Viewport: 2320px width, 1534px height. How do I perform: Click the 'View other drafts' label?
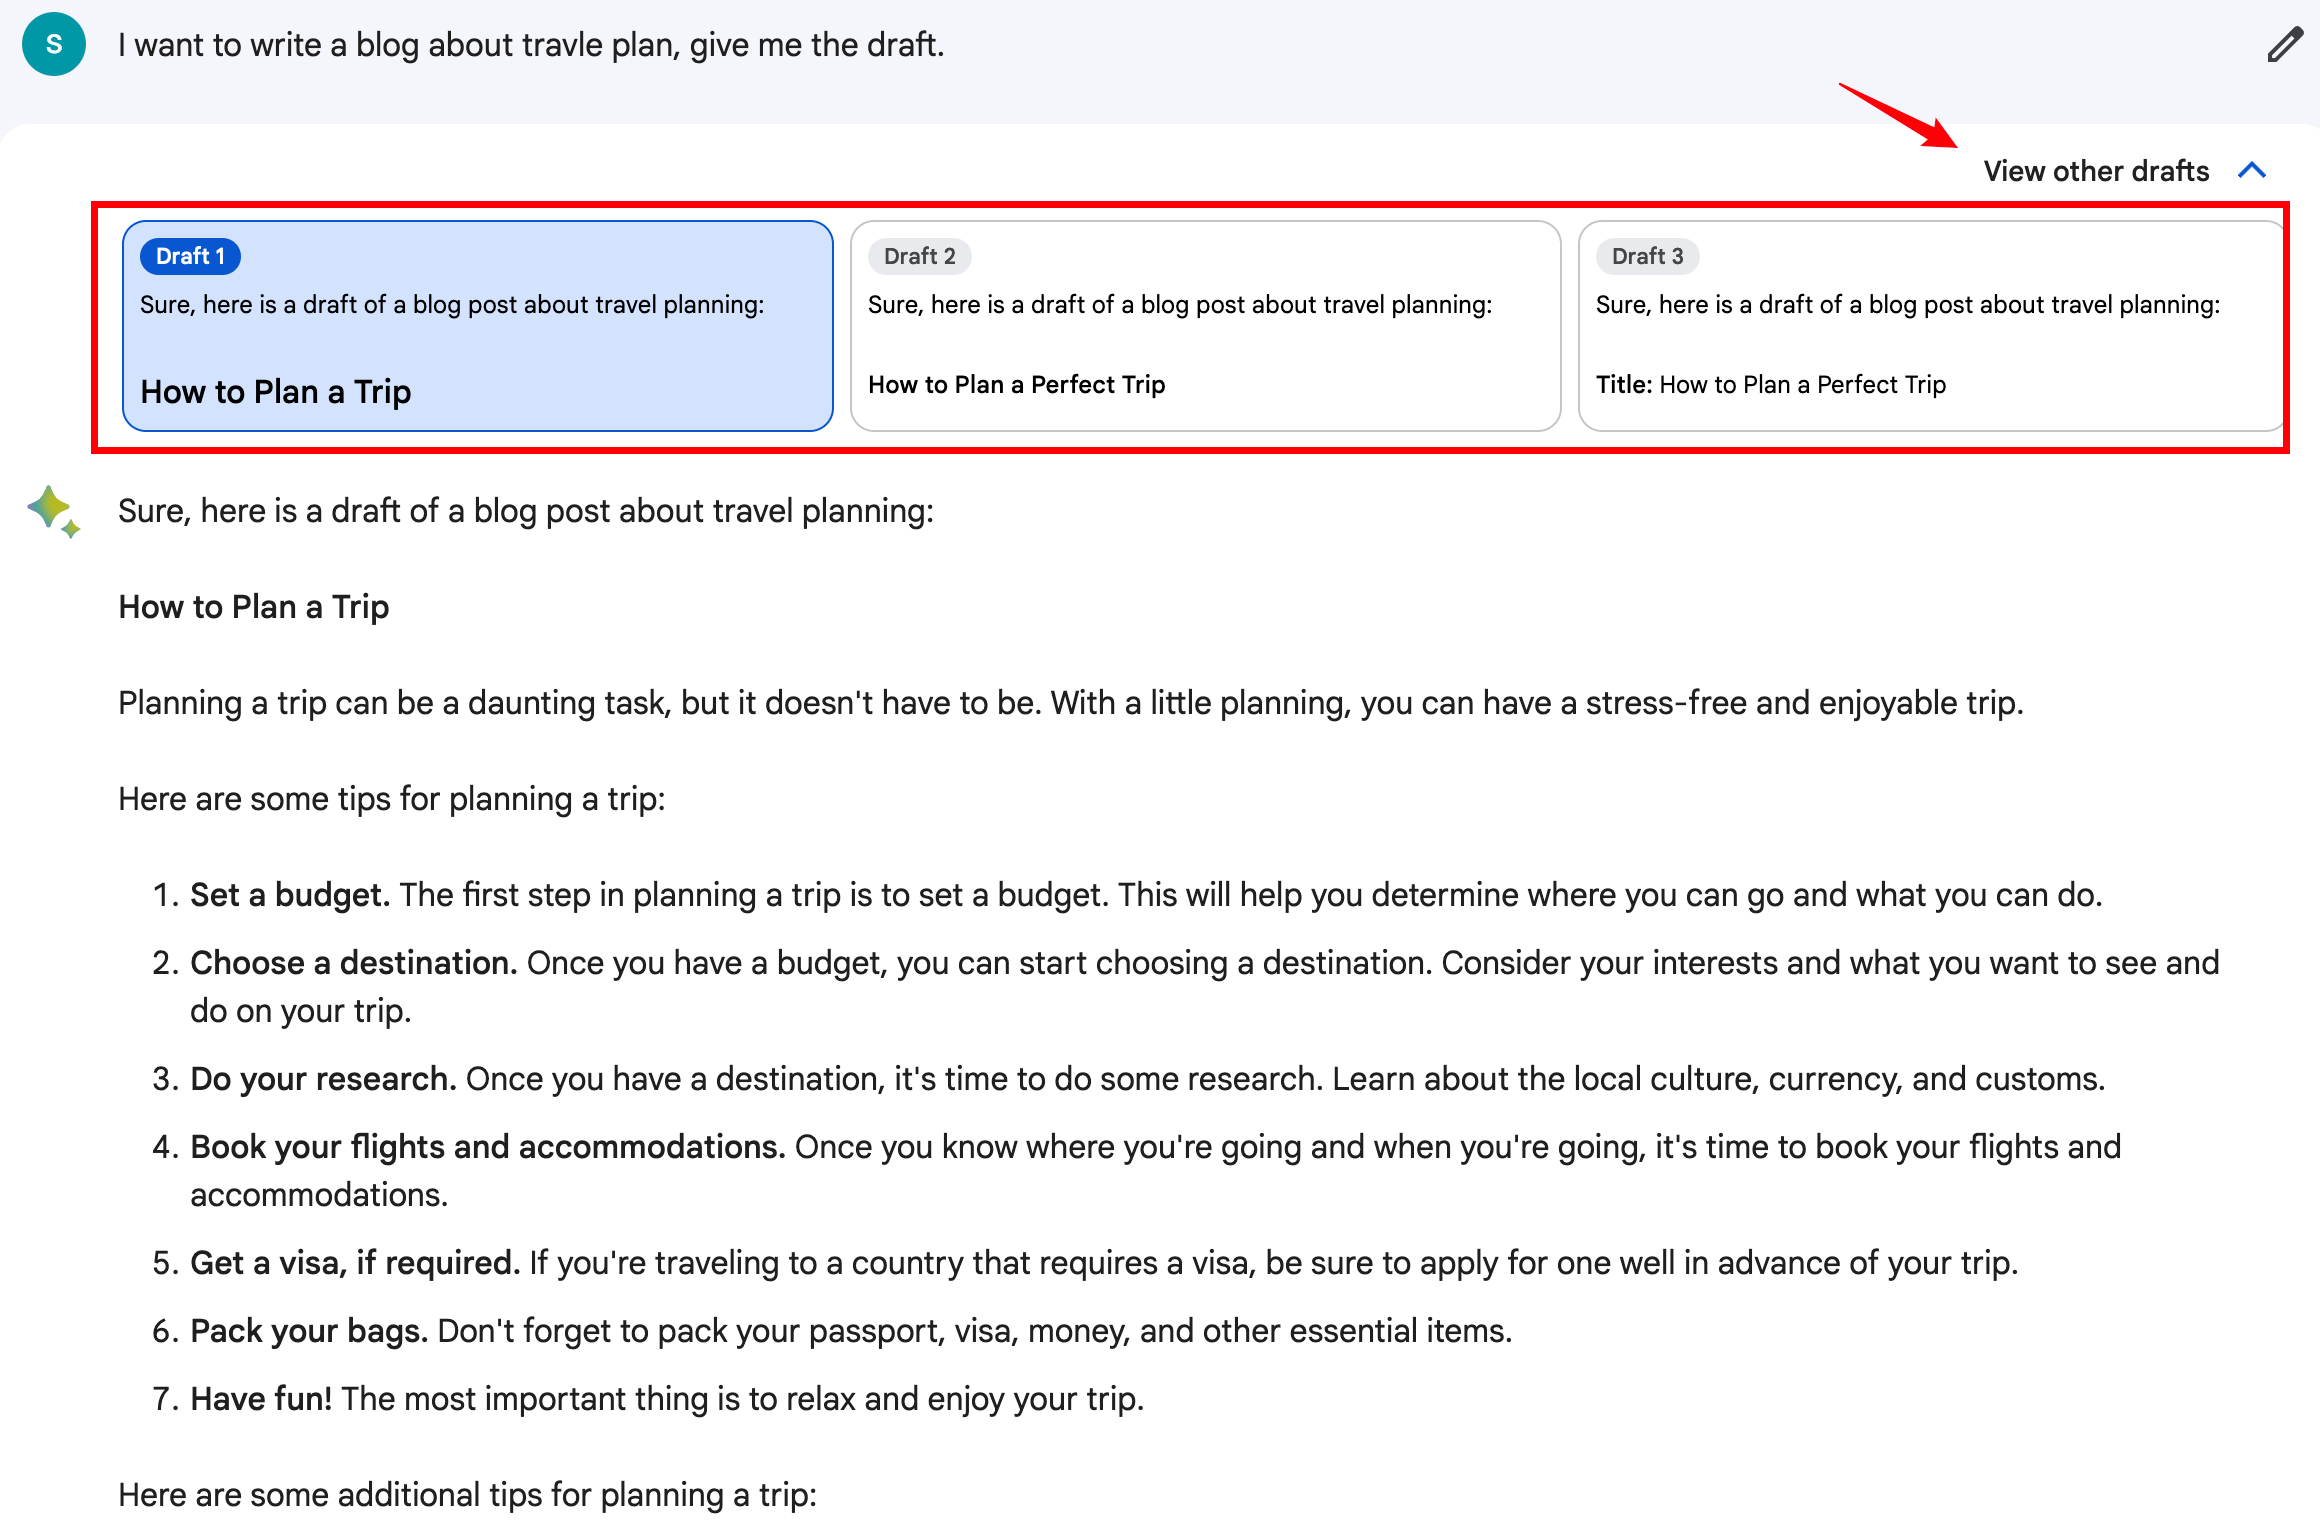tap(2096, 171)
